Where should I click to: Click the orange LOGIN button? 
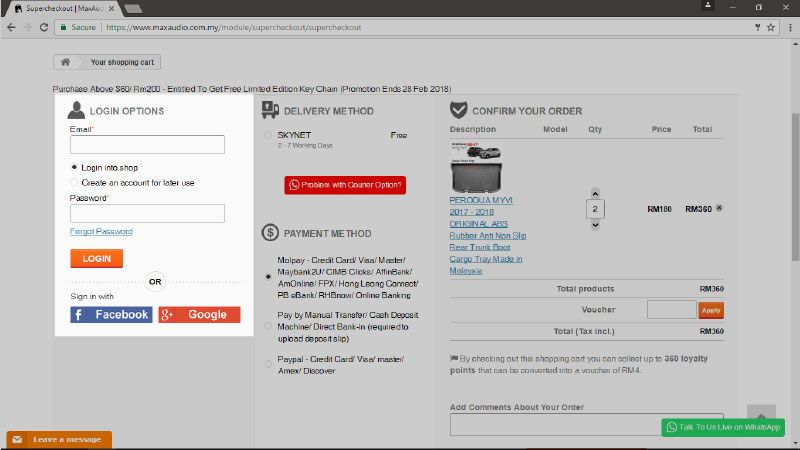[96, 259]
